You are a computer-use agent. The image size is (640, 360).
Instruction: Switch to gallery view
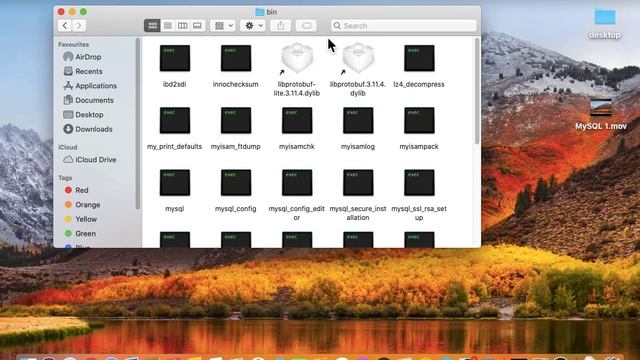tap(197, 26)
